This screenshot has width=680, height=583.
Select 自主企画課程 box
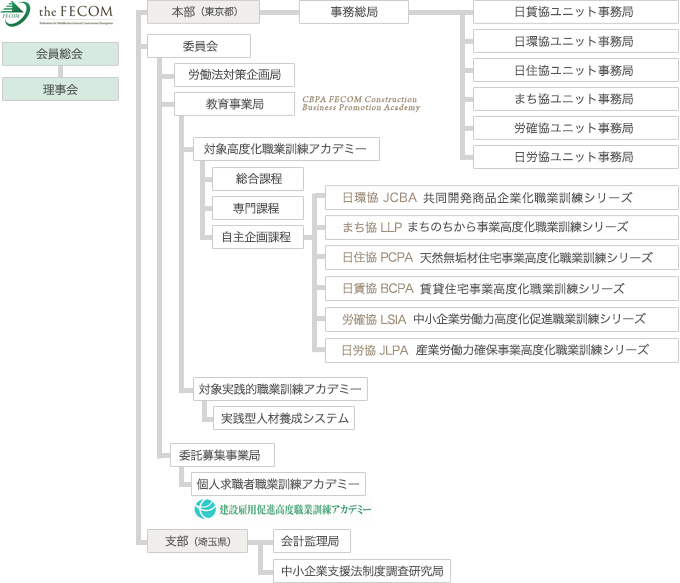pos(258,237)
